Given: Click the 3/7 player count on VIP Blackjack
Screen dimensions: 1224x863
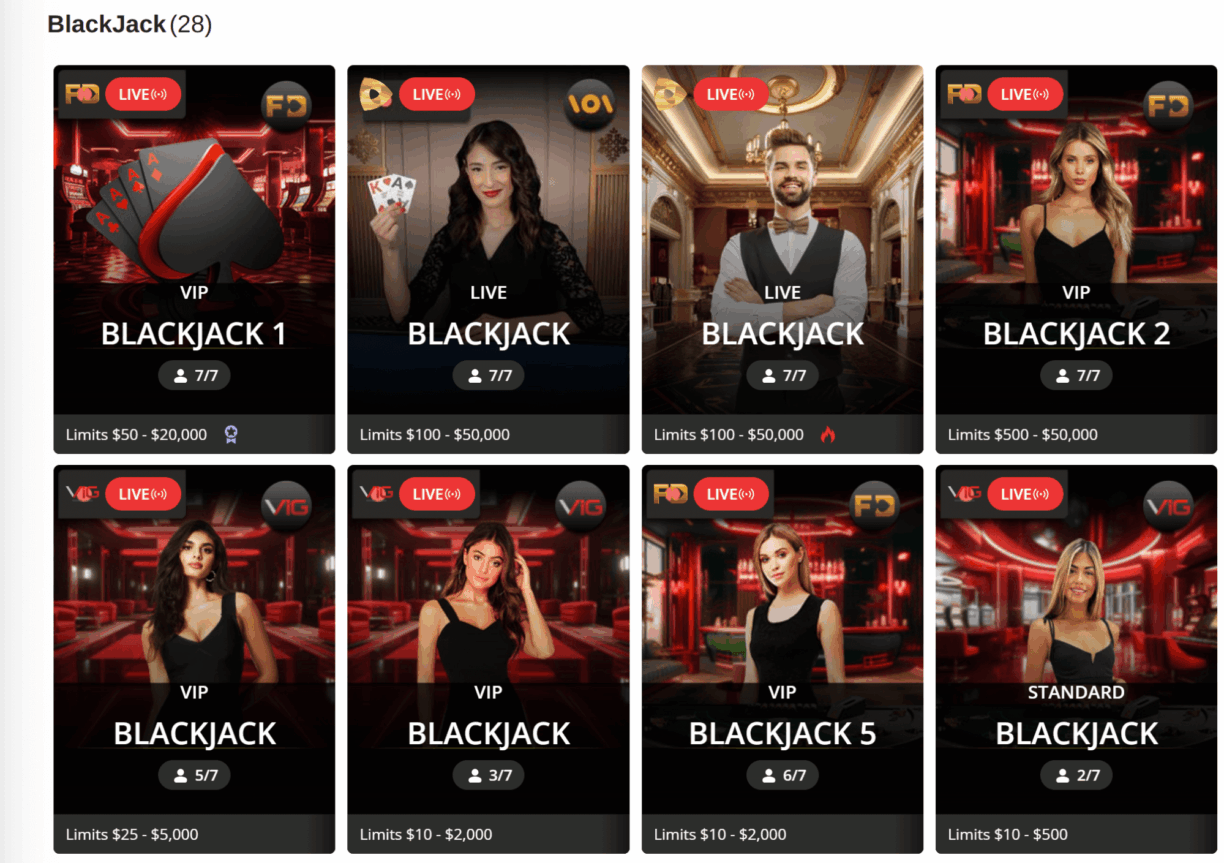Looking at the screenshot, I should tap(488, 775).
